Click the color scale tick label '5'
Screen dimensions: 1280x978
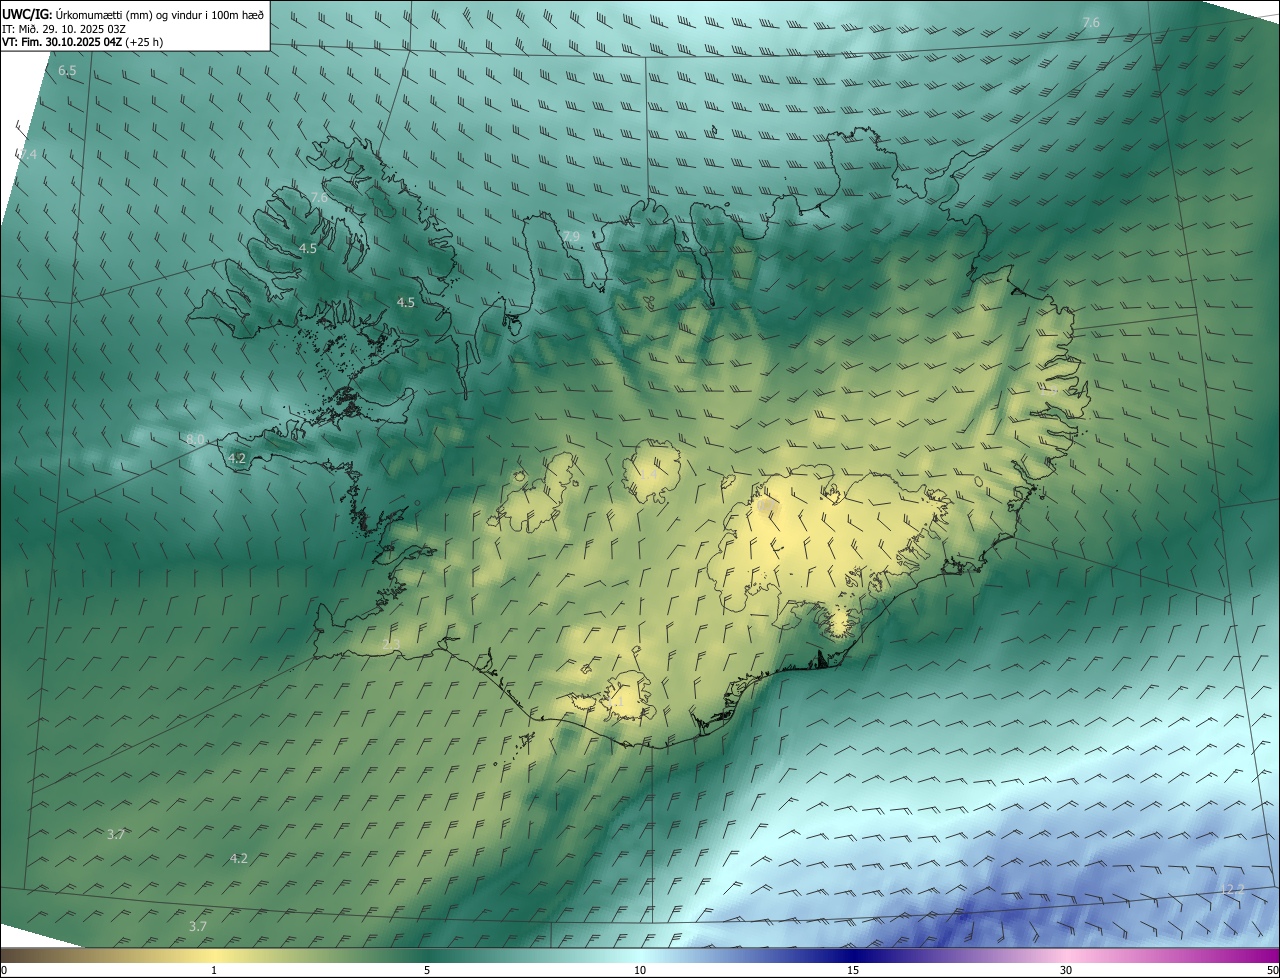coord(427,970)
